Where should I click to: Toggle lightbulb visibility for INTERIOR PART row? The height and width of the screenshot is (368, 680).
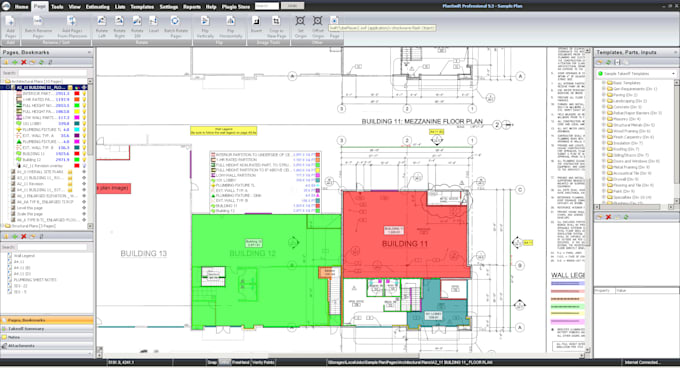(x=84, y=94)
